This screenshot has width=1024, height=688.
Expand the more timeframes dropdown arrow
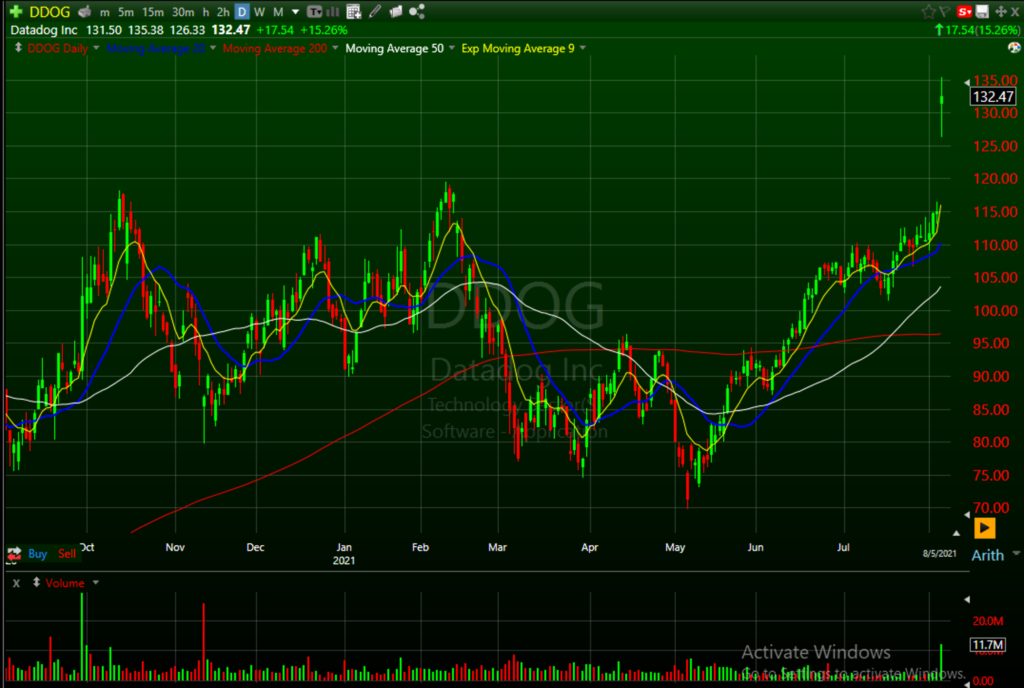[x=295, y=12]
